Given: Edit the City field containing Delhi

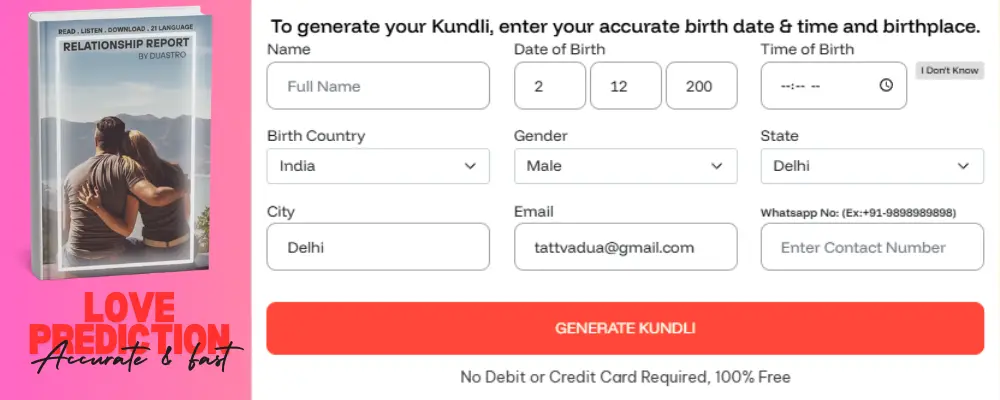Looking at the screenshot, I should pyautogui.click(x=378, y=247).
